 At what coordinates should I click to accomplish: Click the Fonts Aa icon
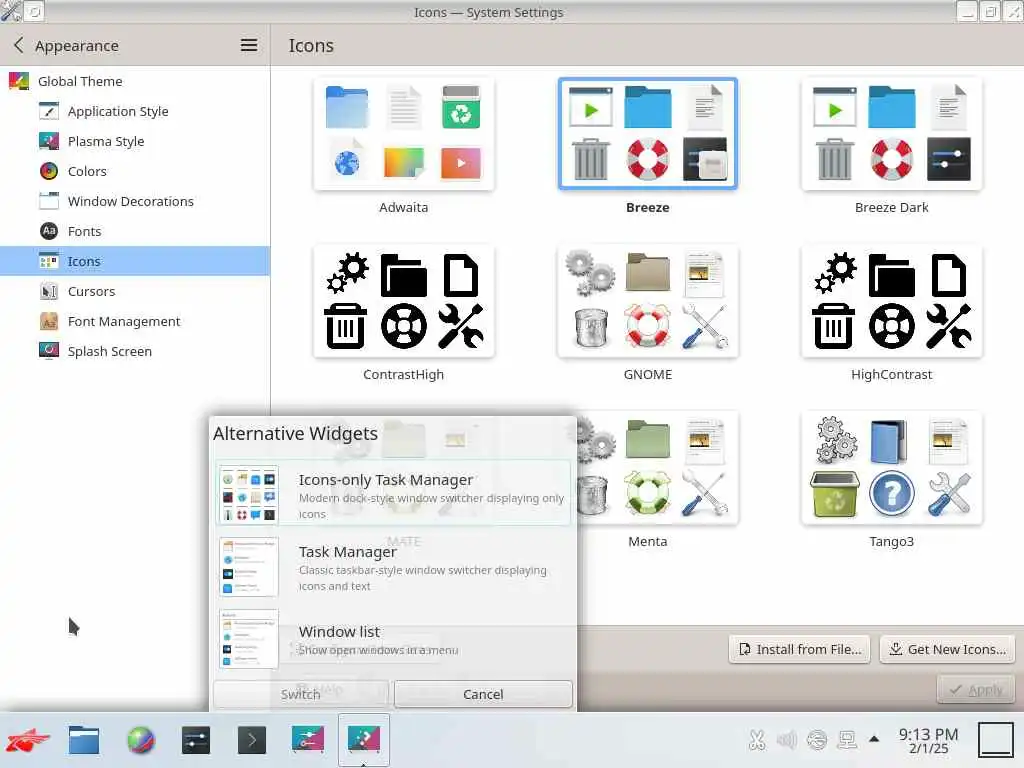point(49,231)
